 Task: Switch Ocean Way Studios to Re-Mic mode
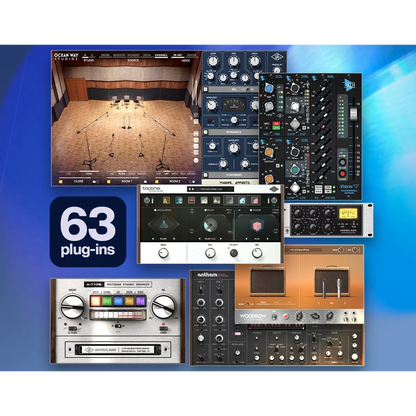[178, 55]
